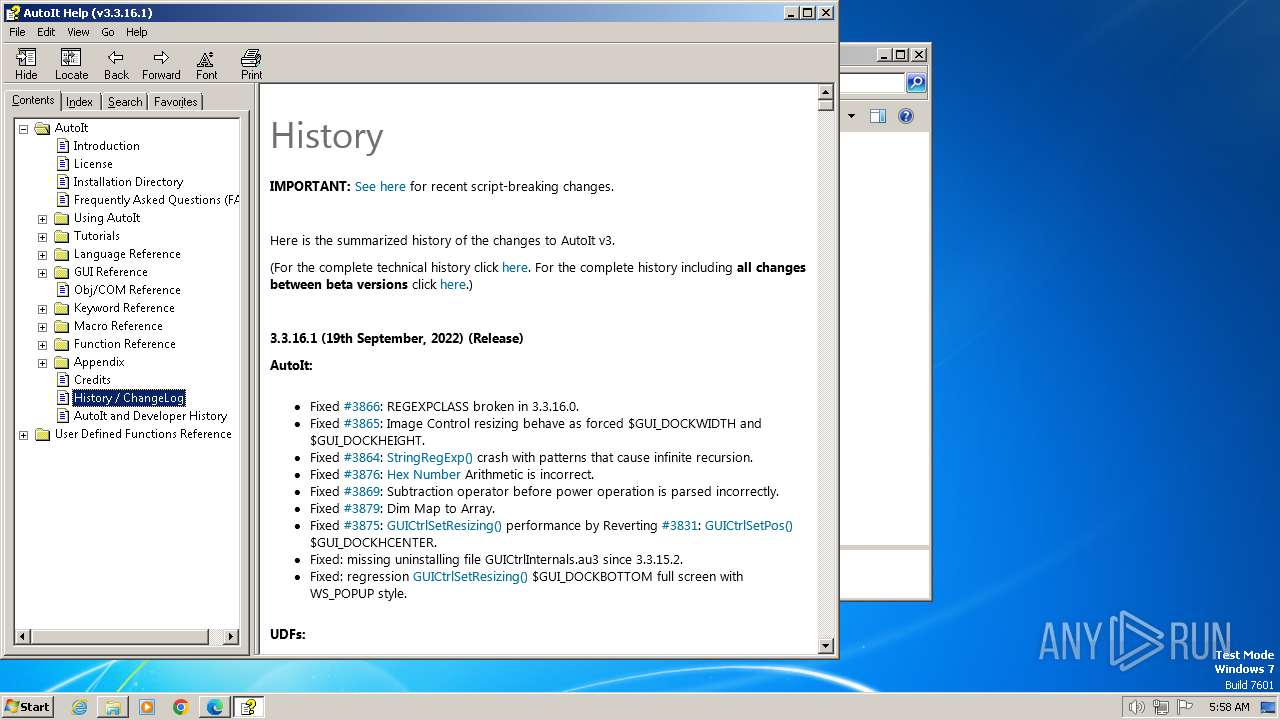This screenshot has height=720, width=1280.
Task: Open the Hex Number link
Action: click(x=424, y=474)
